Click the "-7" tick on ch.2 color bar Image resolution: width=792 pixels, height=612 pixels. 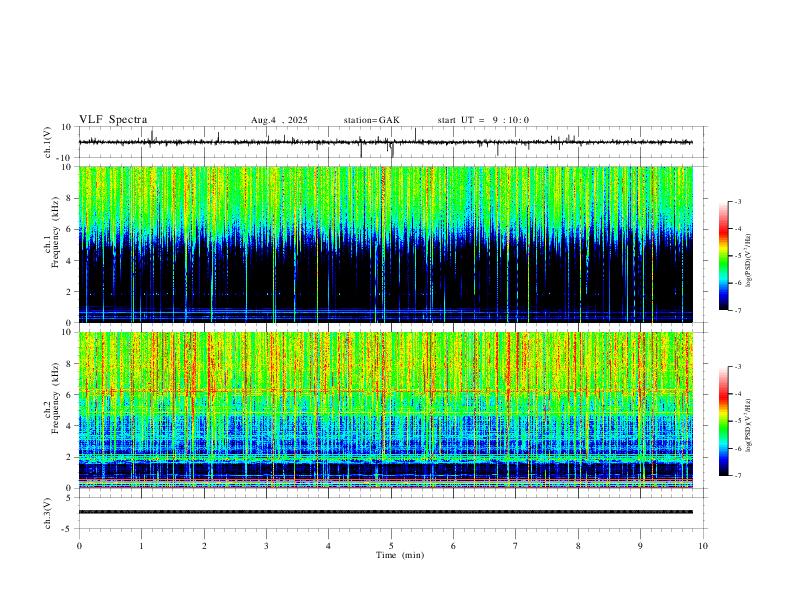[738, 476]
